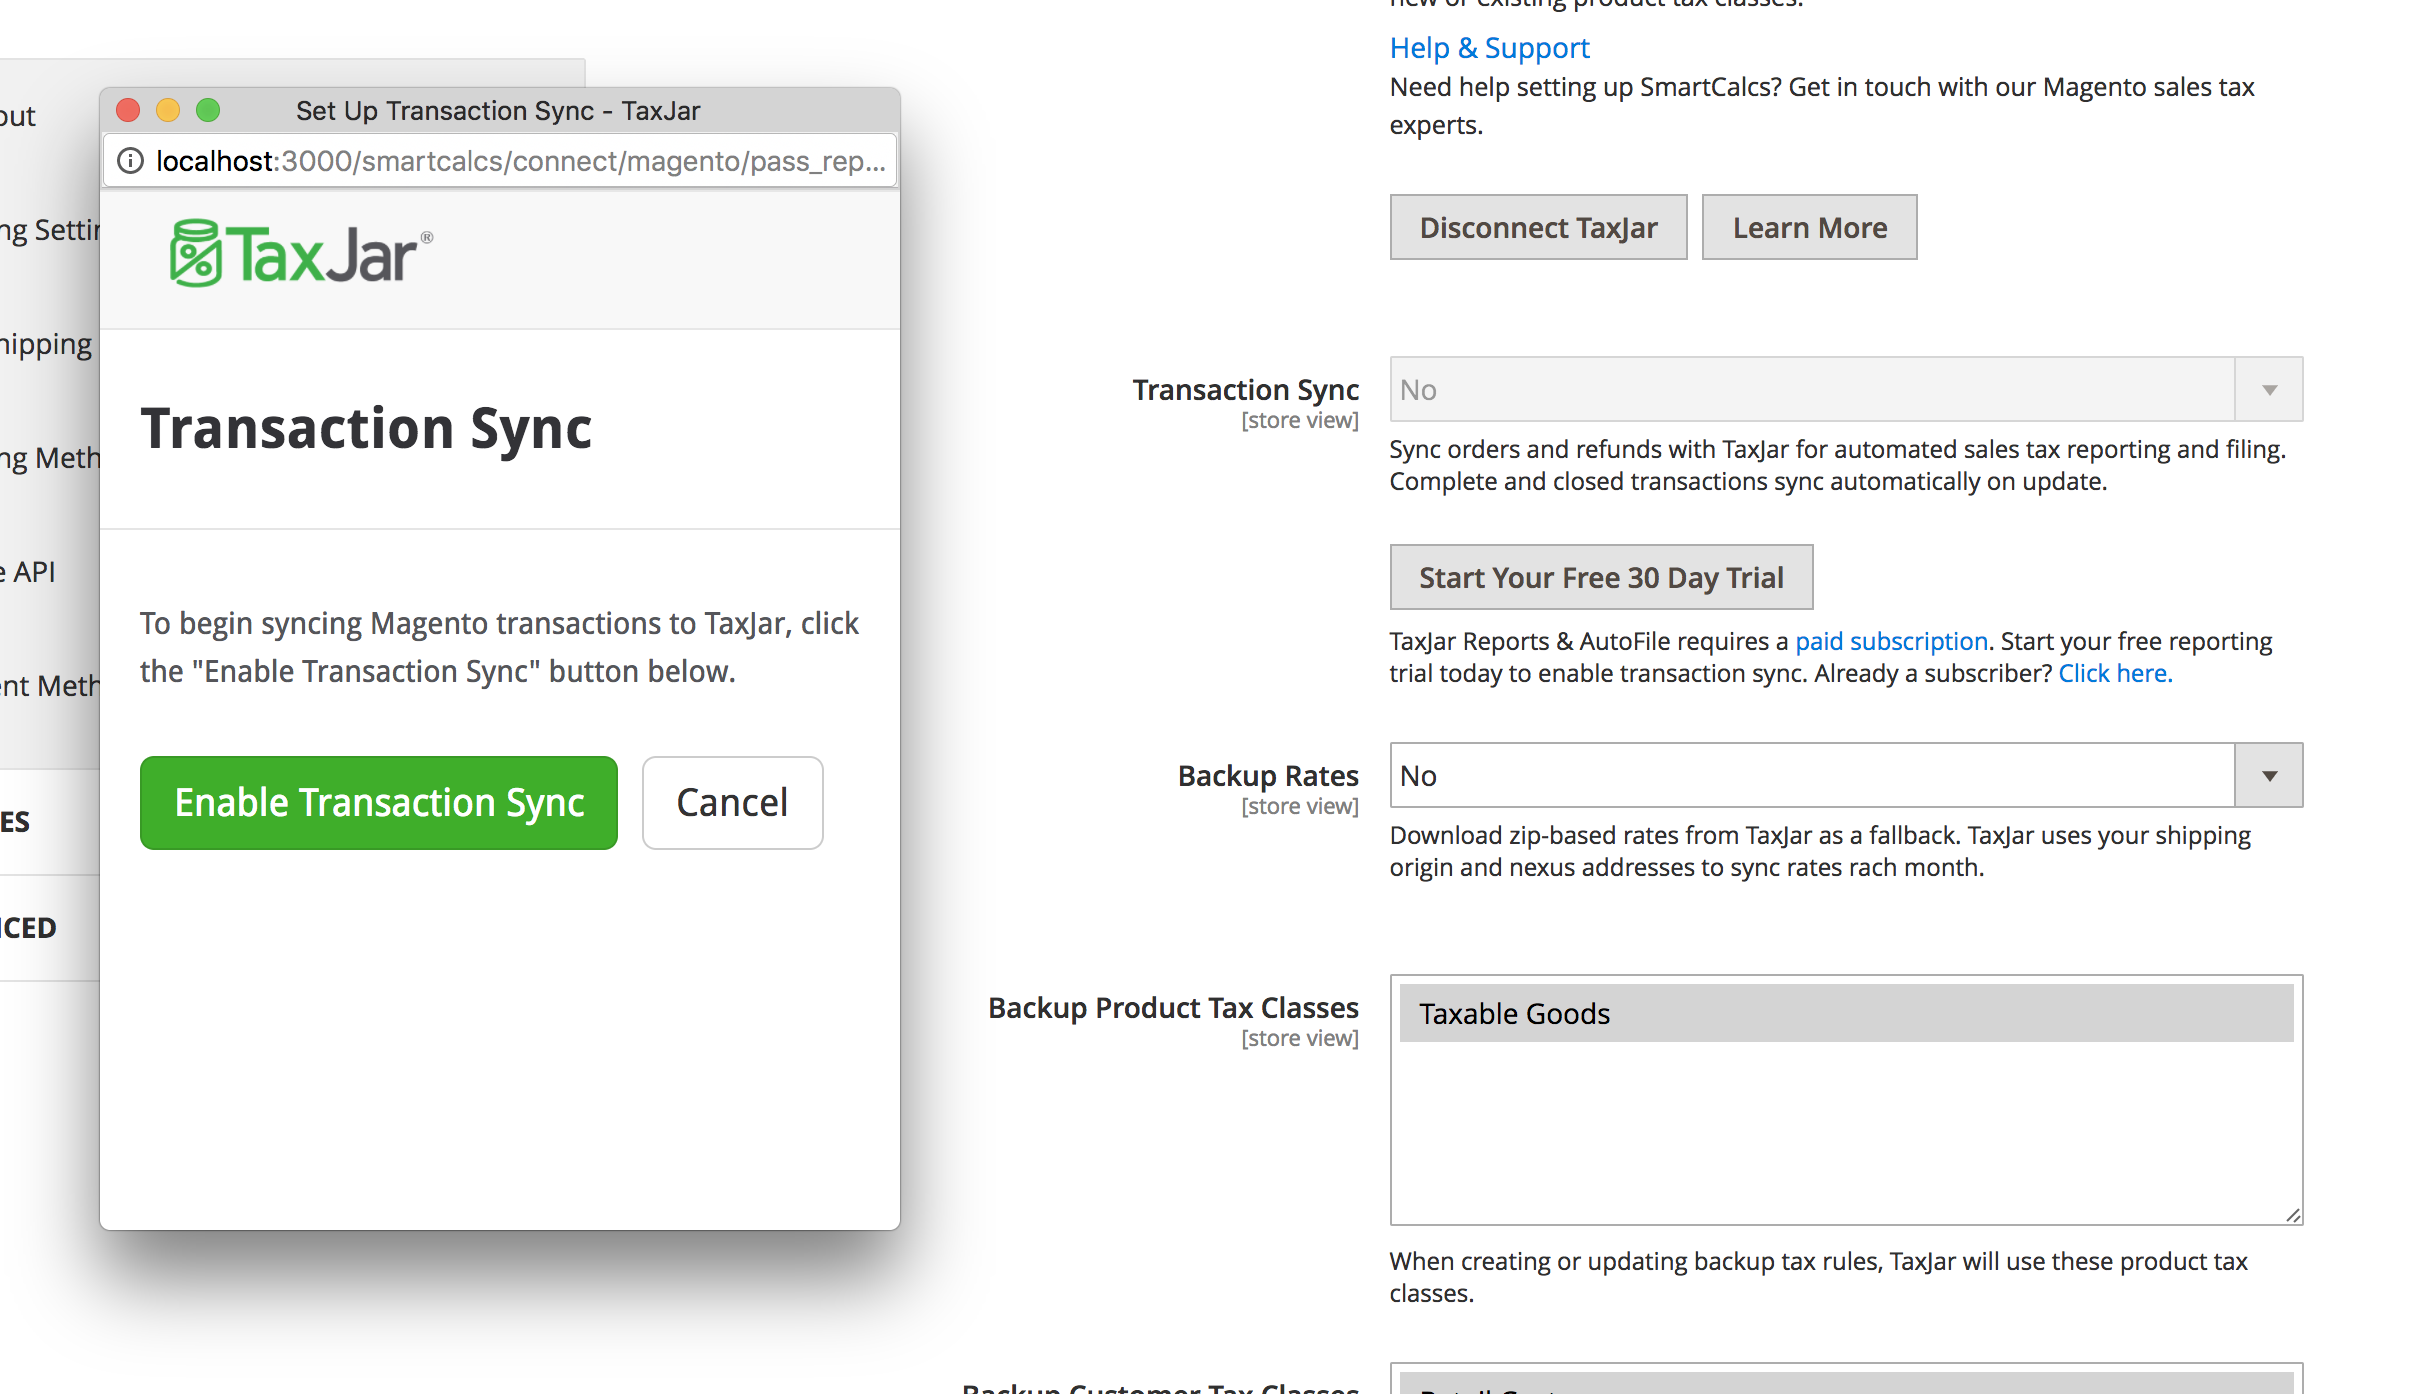Close the TaxJar popup window

(x=128, y=110)
